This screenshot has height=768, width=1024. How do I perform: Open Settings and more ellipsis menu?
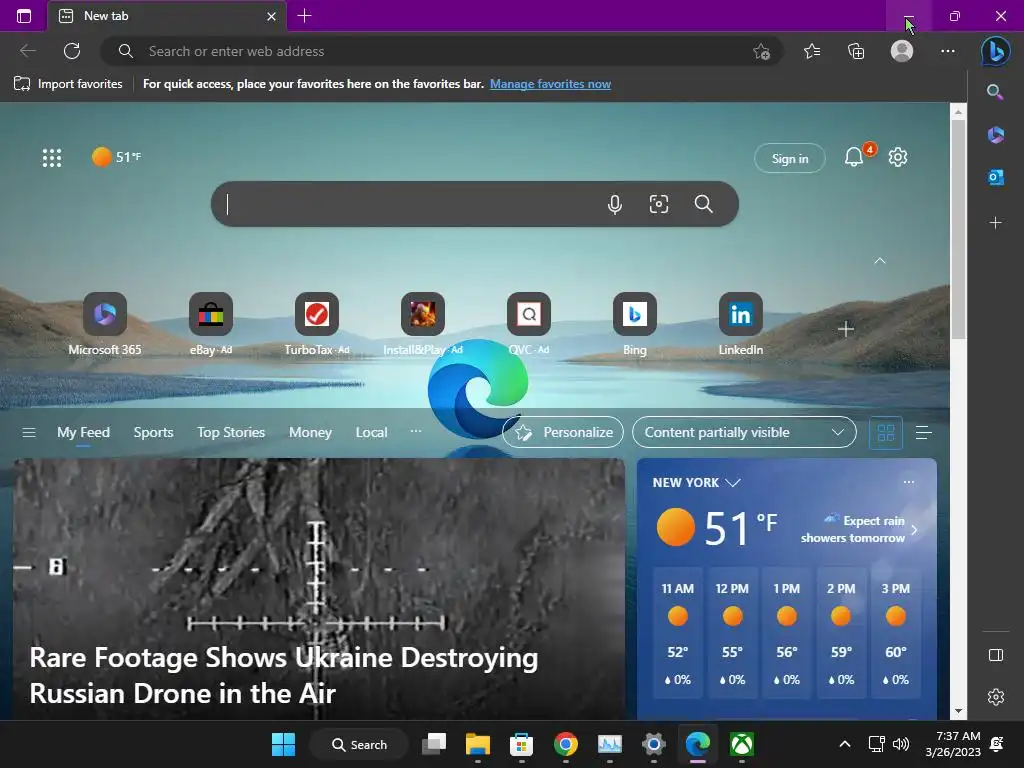click(948, 51)
